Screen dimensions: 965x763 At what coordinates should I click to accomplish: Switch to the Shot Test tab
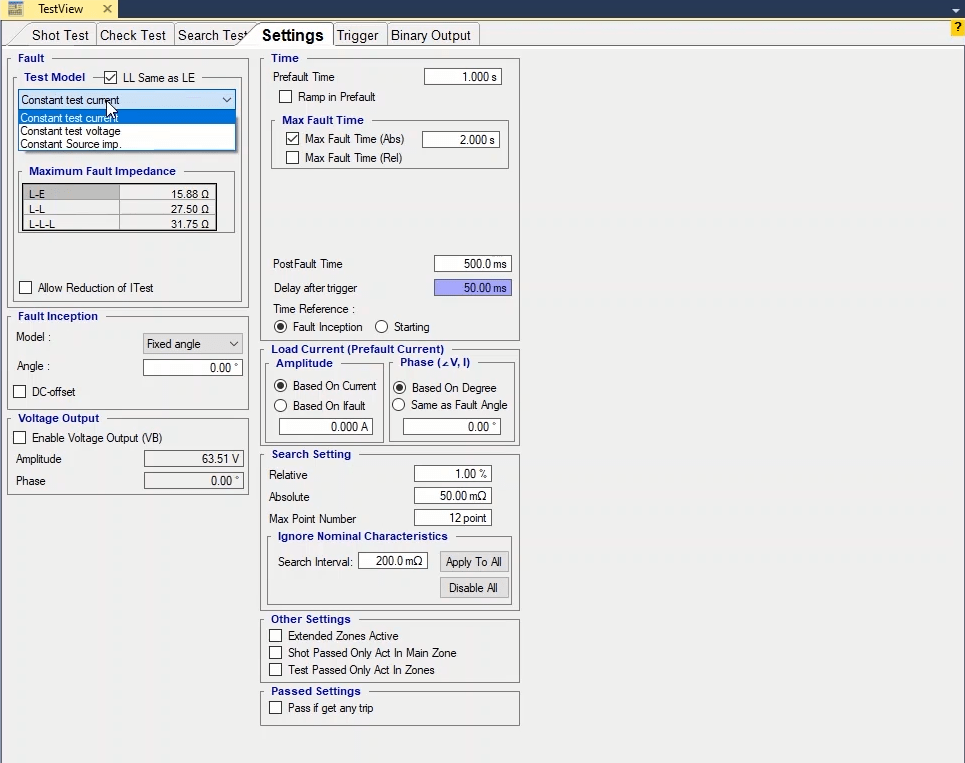point(59,35)
